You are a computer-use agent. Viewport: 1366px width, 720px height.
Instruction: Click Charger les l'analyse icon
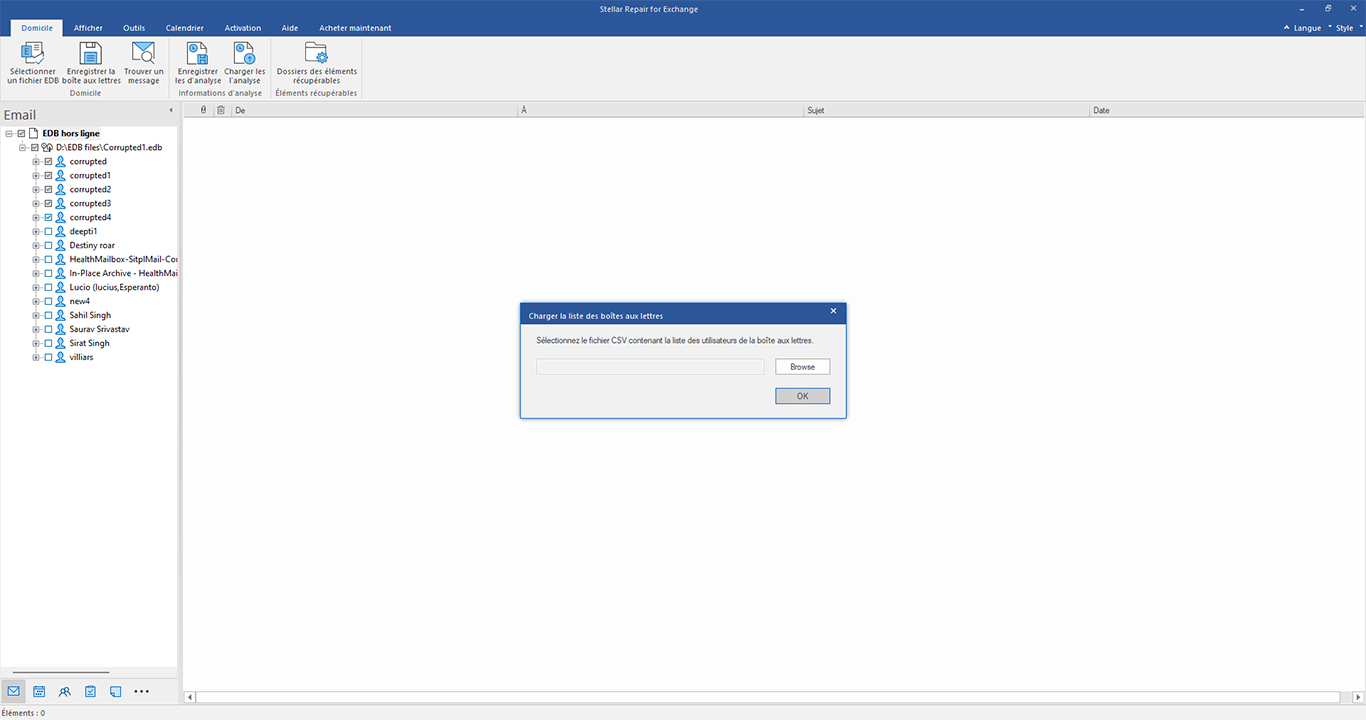point(245,63)
